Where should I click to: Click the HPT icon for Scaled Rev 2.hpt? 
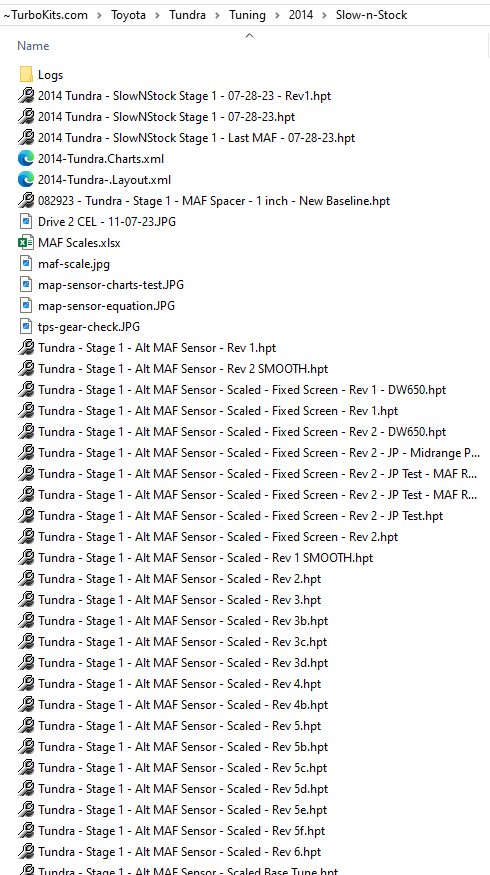point(26,579)
